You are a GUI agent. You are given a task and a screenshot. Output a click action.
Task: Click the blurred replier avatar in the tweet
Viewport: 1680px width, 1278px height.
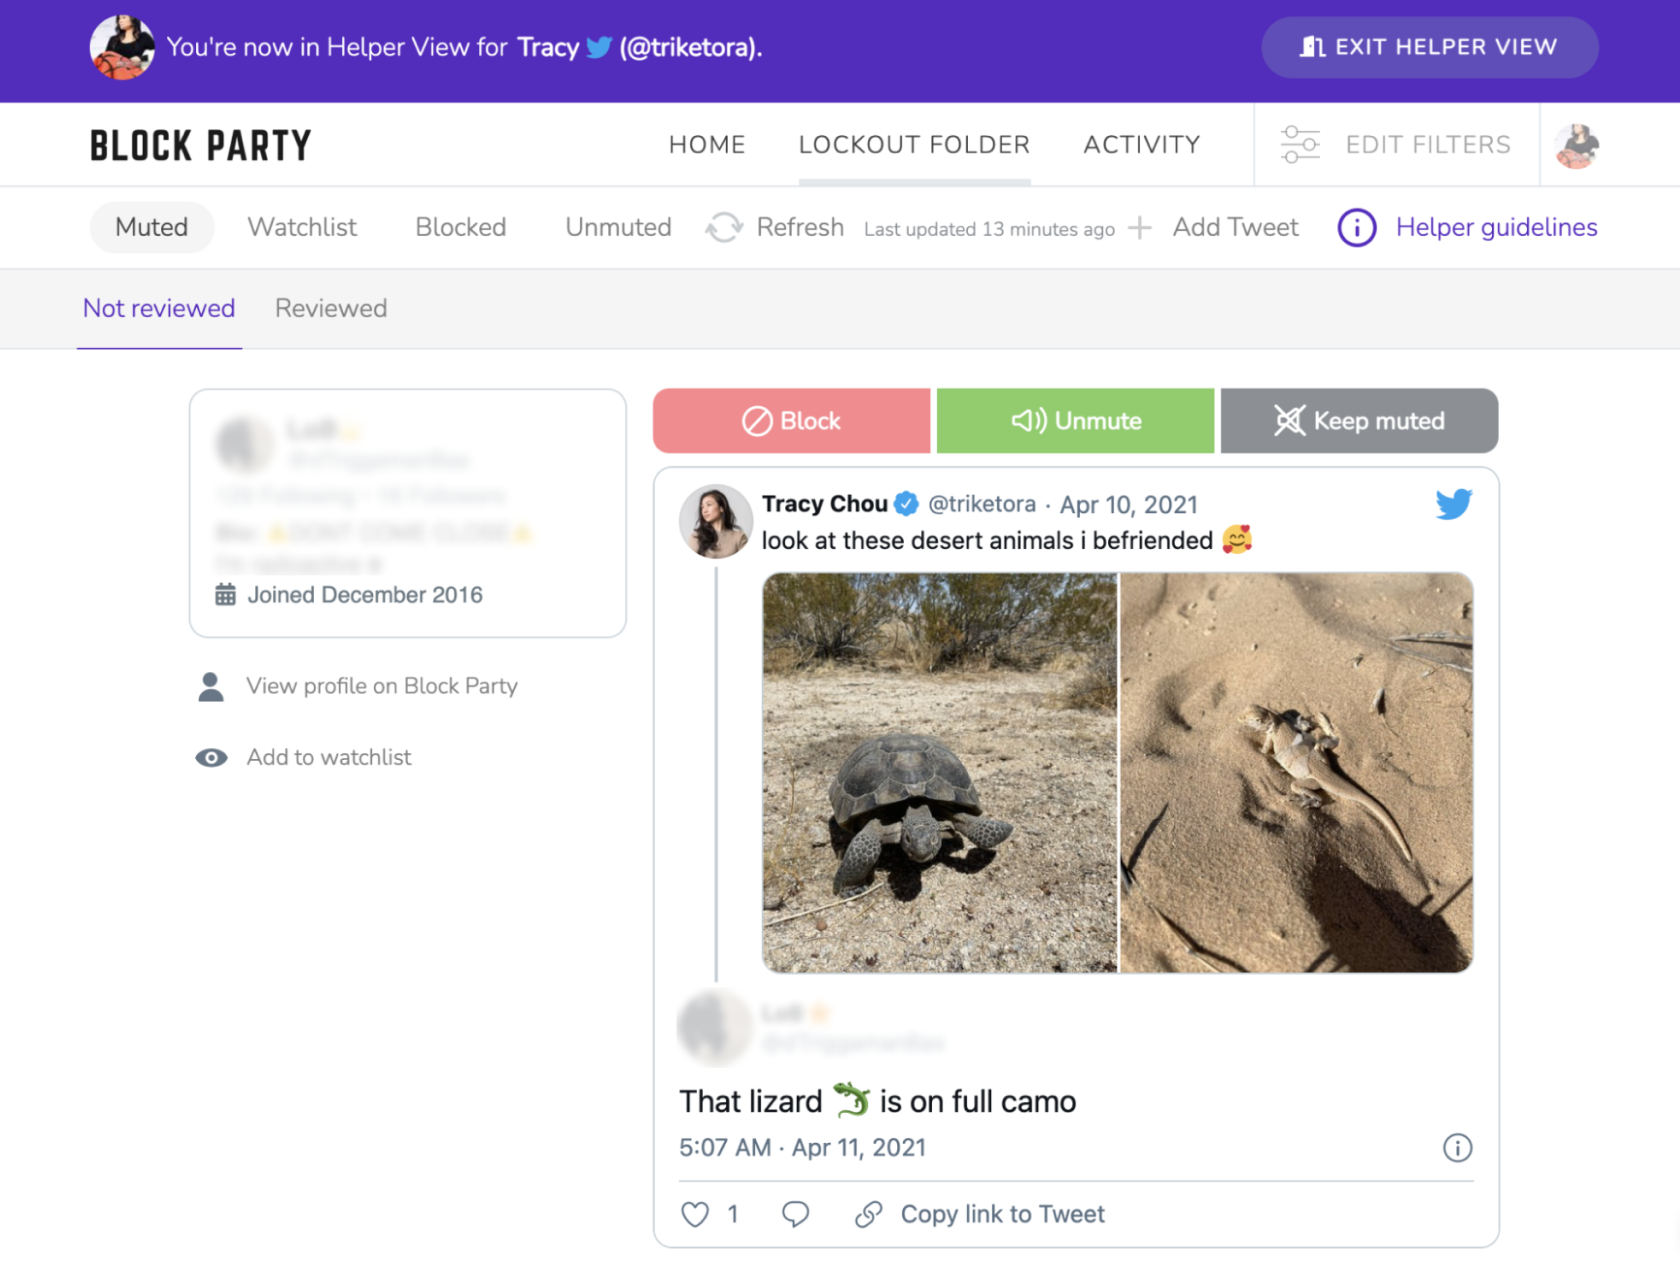point(714,1027)
